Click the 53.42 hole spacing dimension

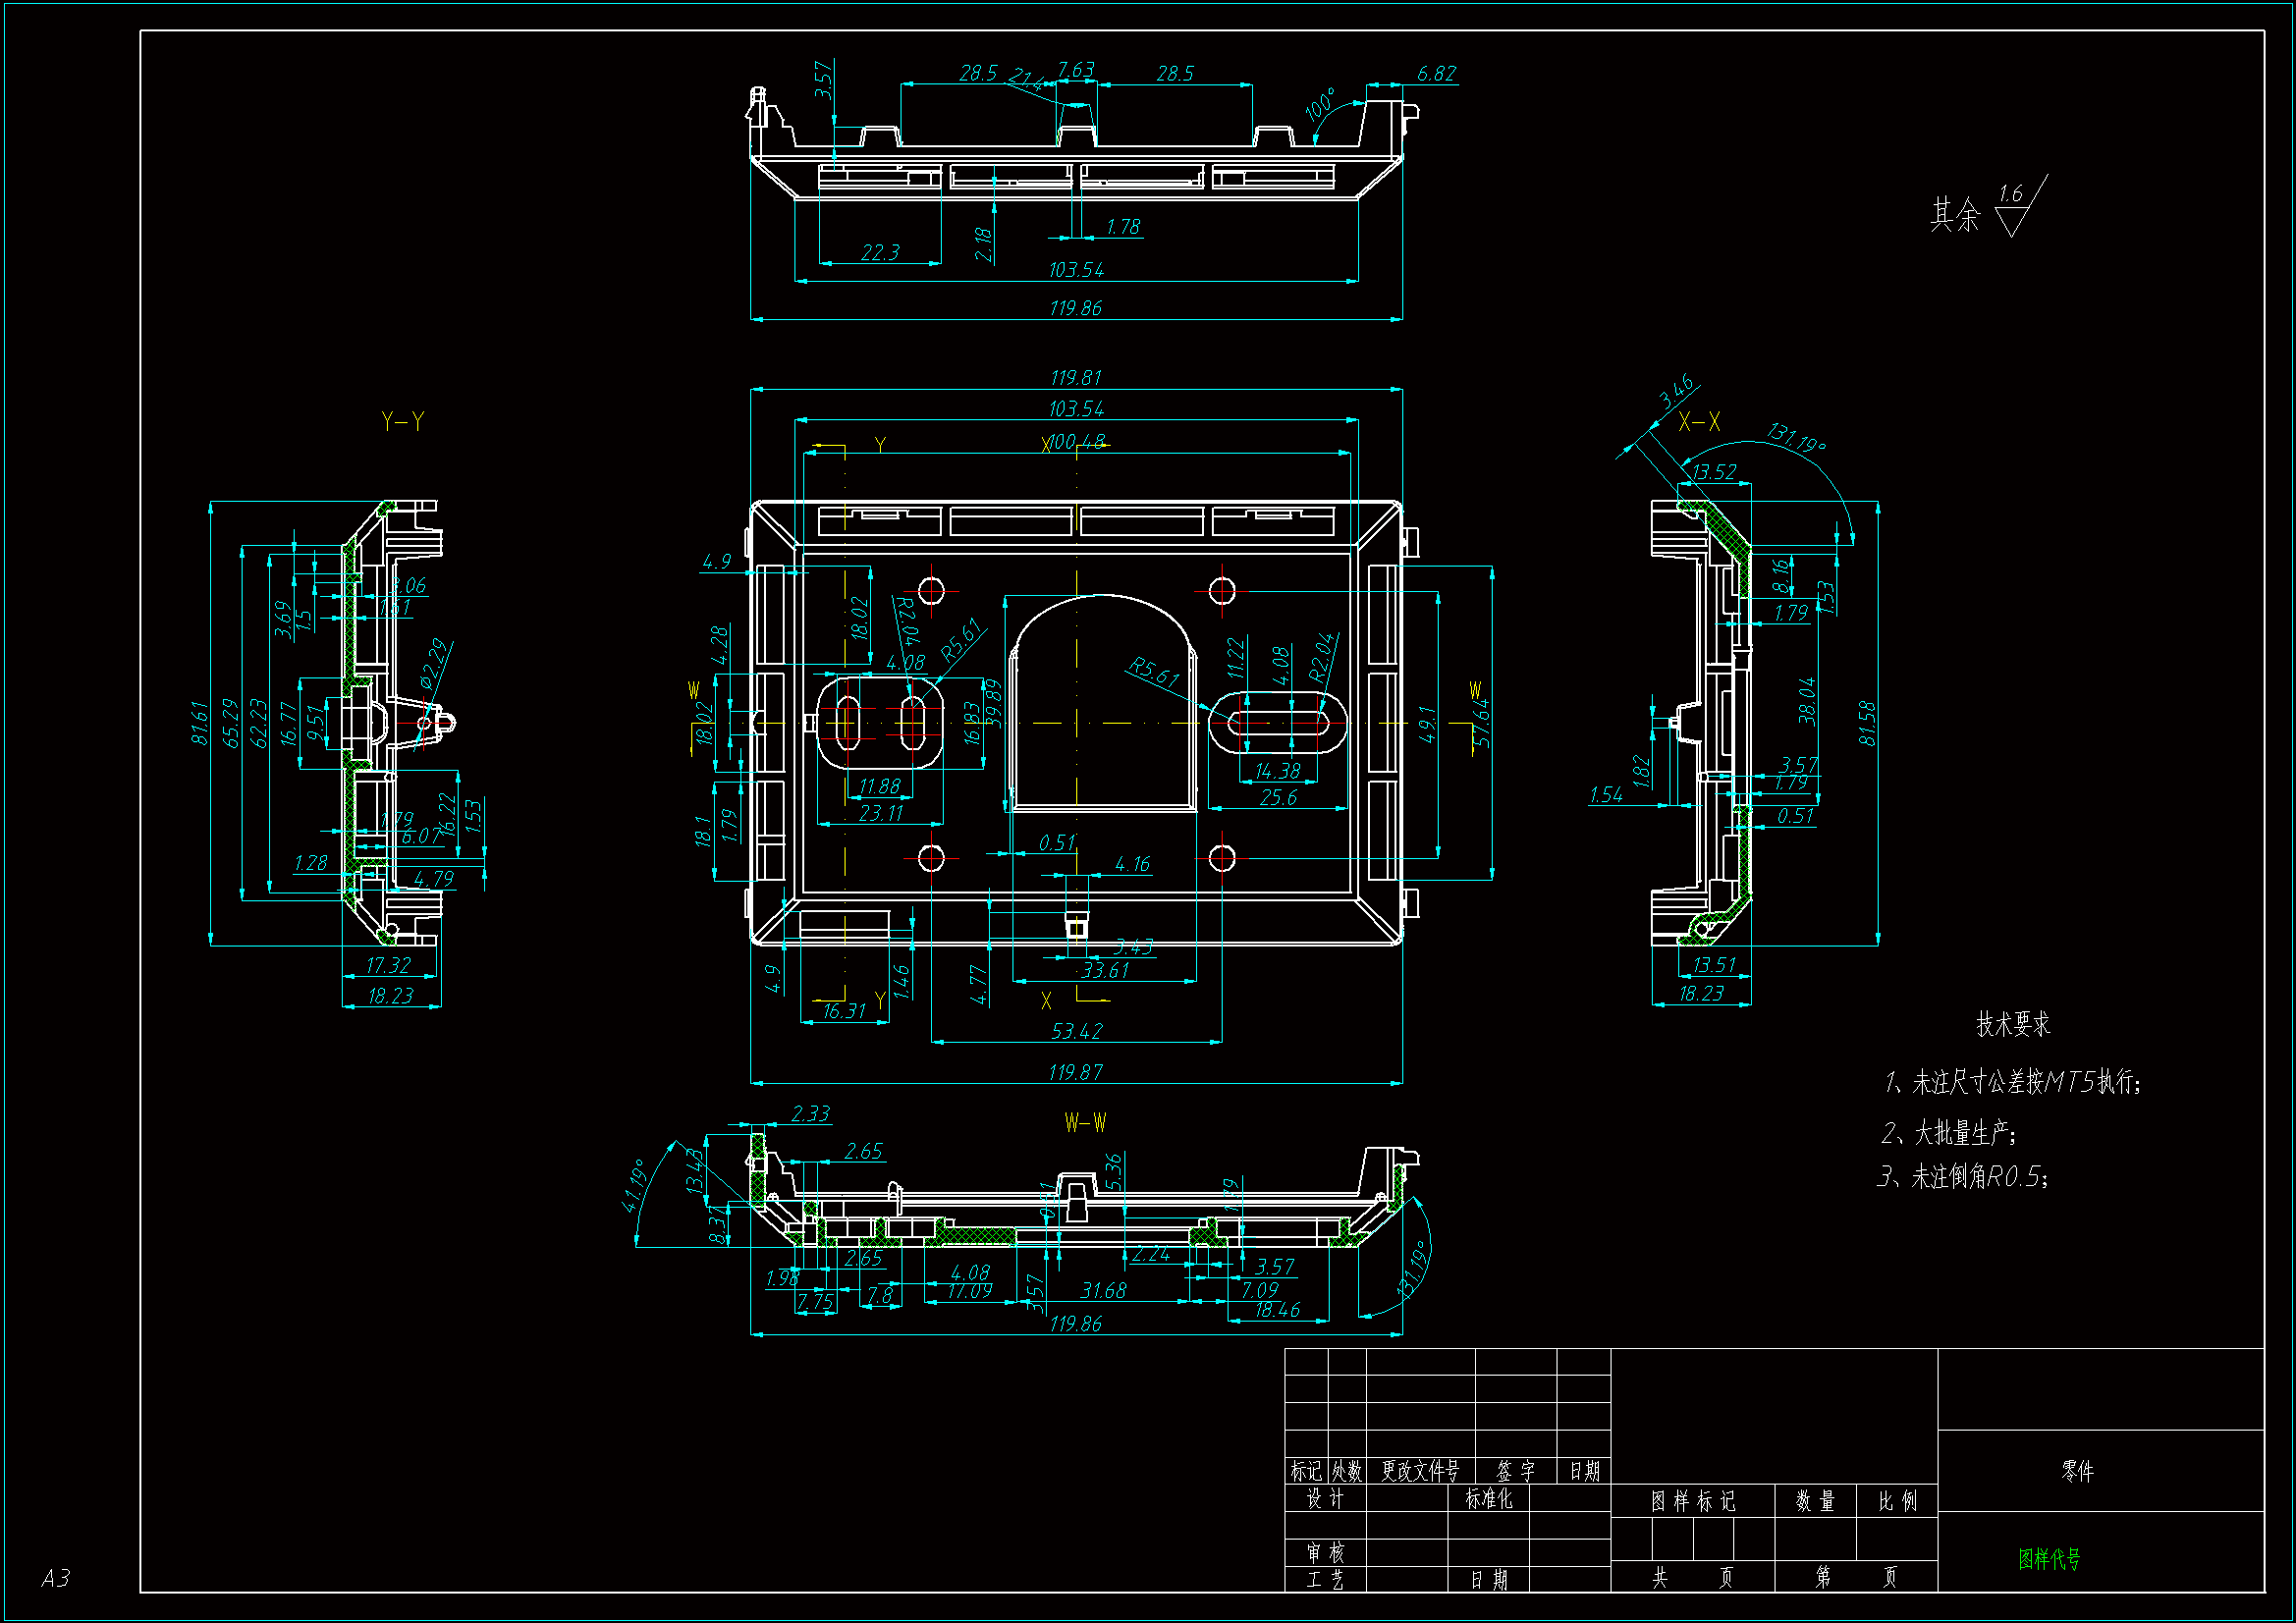point(1076,1031)
